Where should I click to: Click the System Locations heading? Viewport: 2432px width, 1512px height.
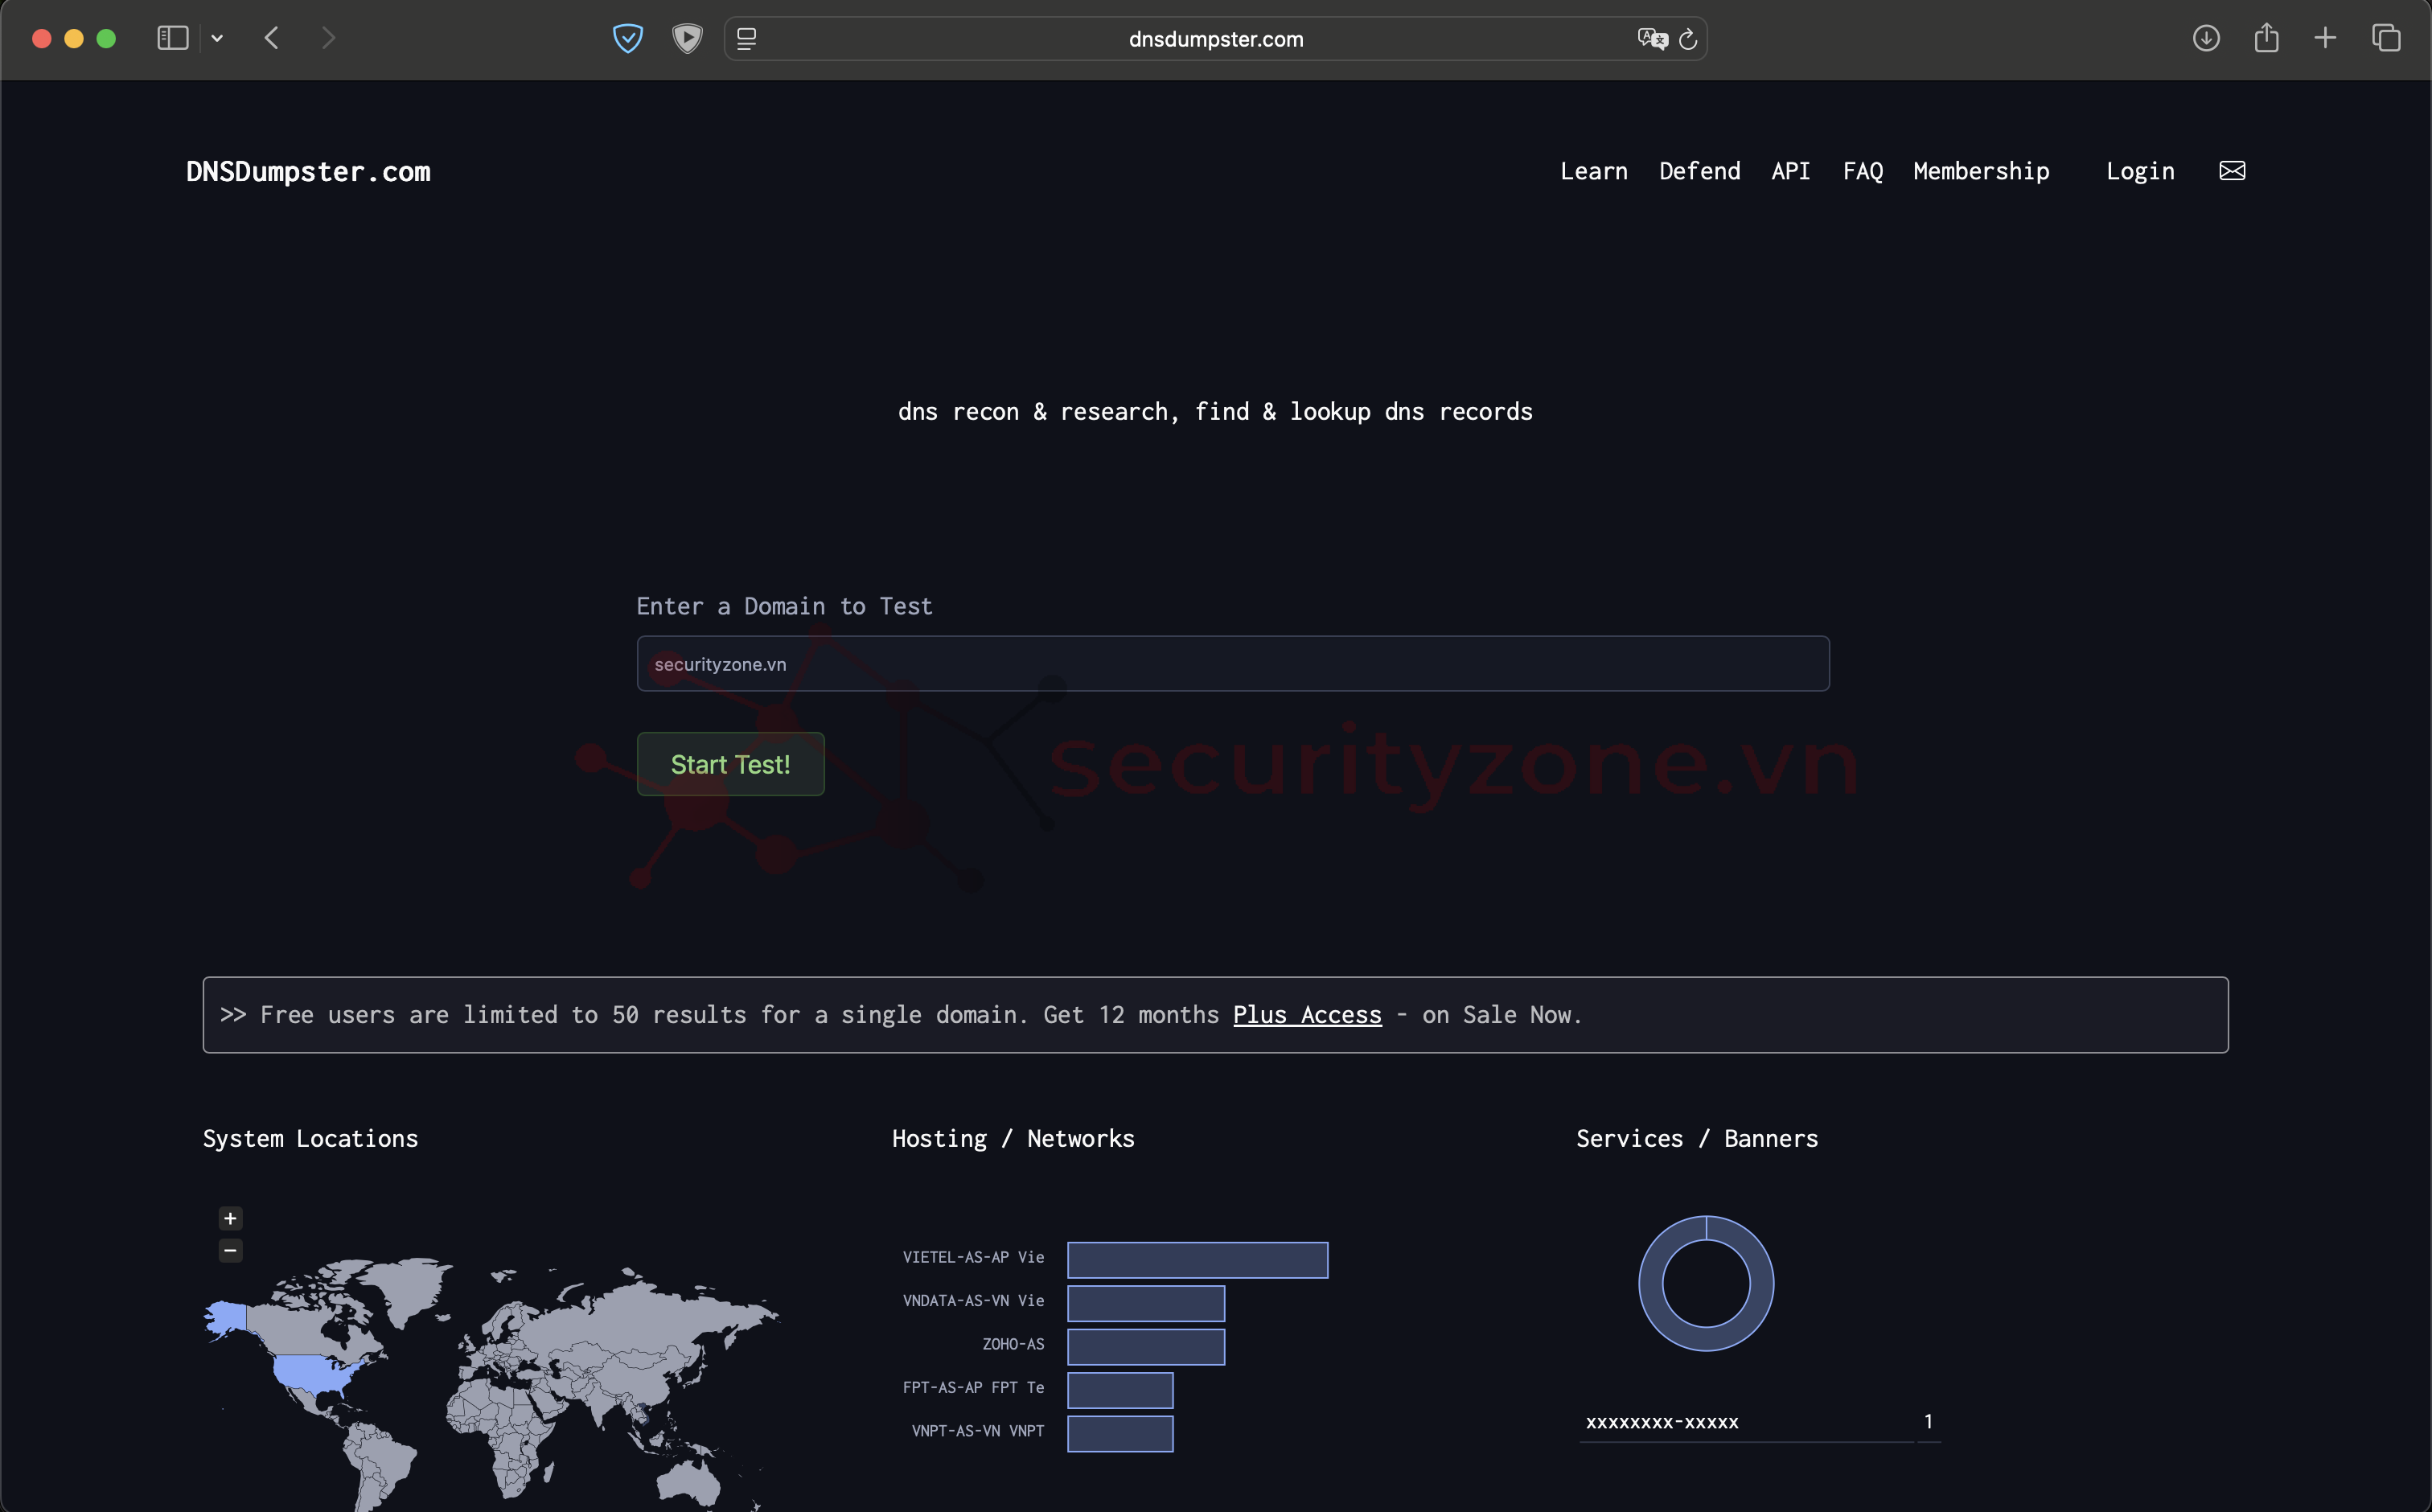coord(311,1139)
